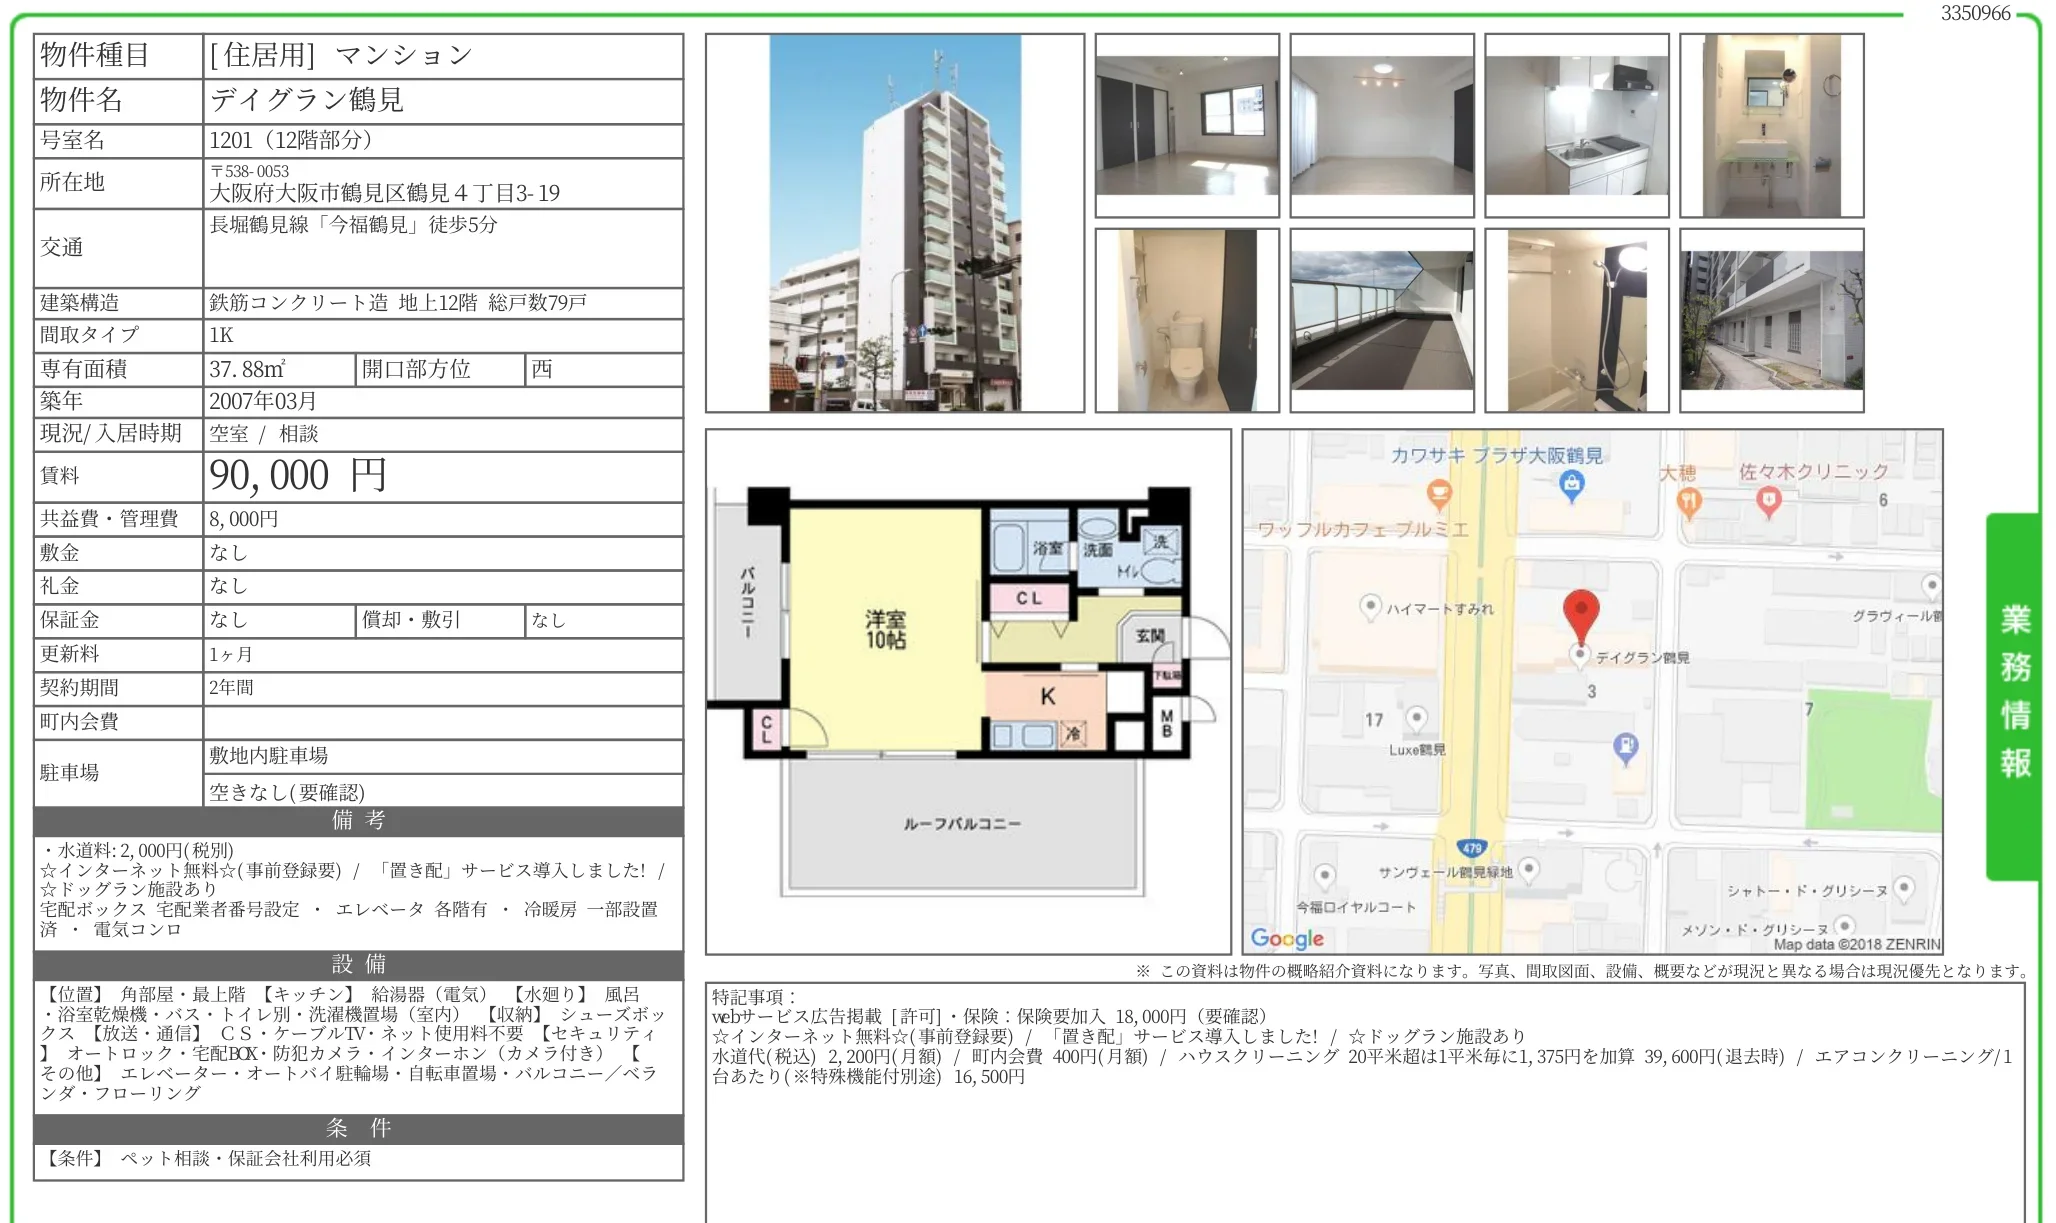Open the roof balcony photo thumbnail
2056x1223 pixels.
pyautogui.click(x=1381, y=320)
